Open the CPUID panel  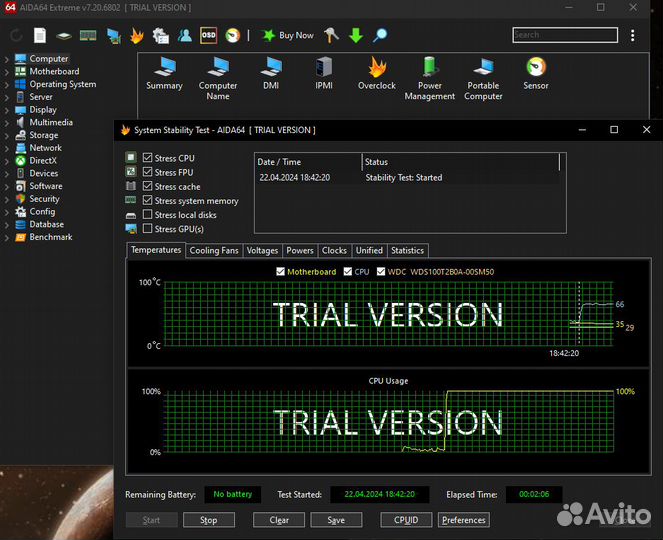click(406, 520)
